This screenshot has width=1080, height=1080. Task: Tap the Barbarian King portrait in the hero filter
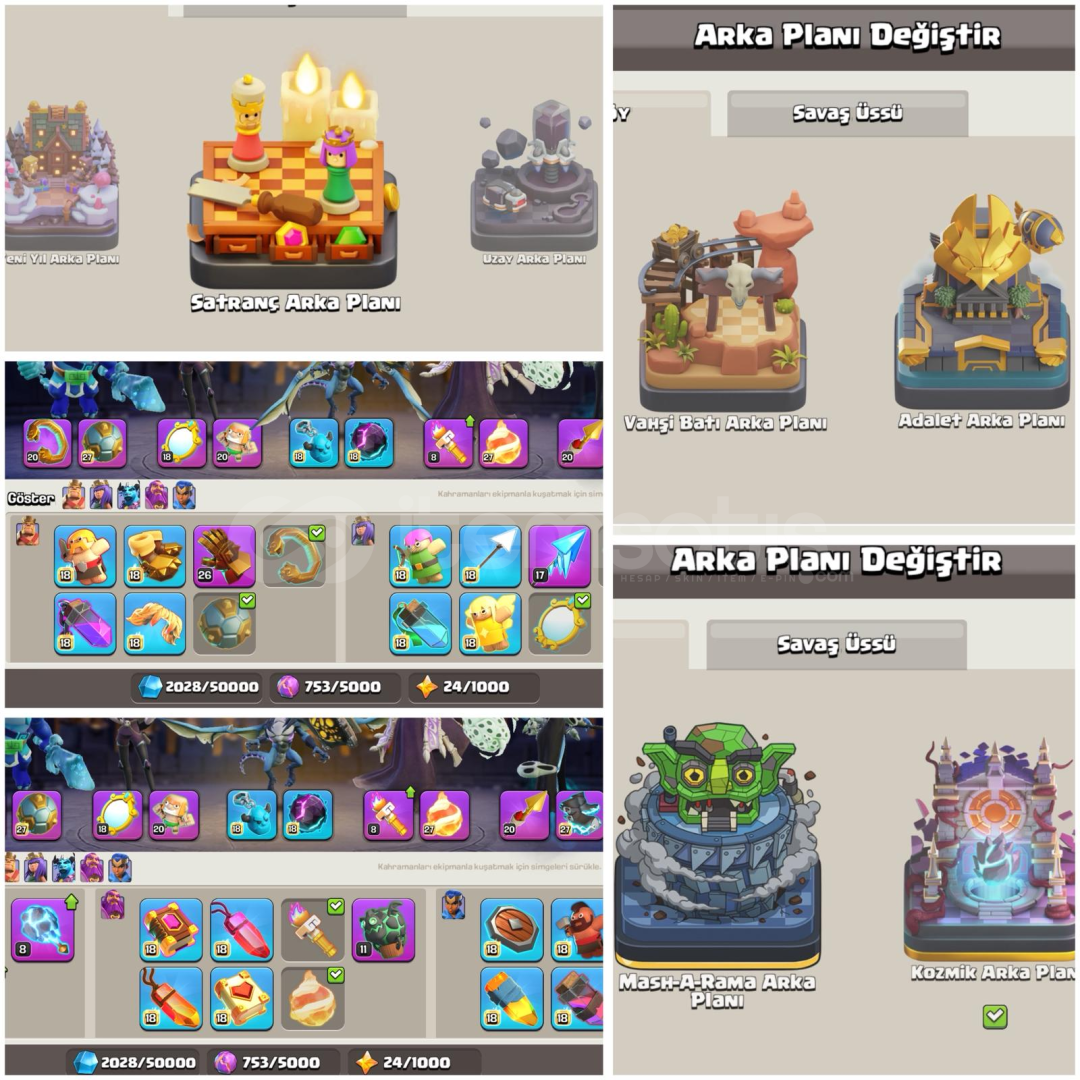pyautogui.click(x=74, y=495)
